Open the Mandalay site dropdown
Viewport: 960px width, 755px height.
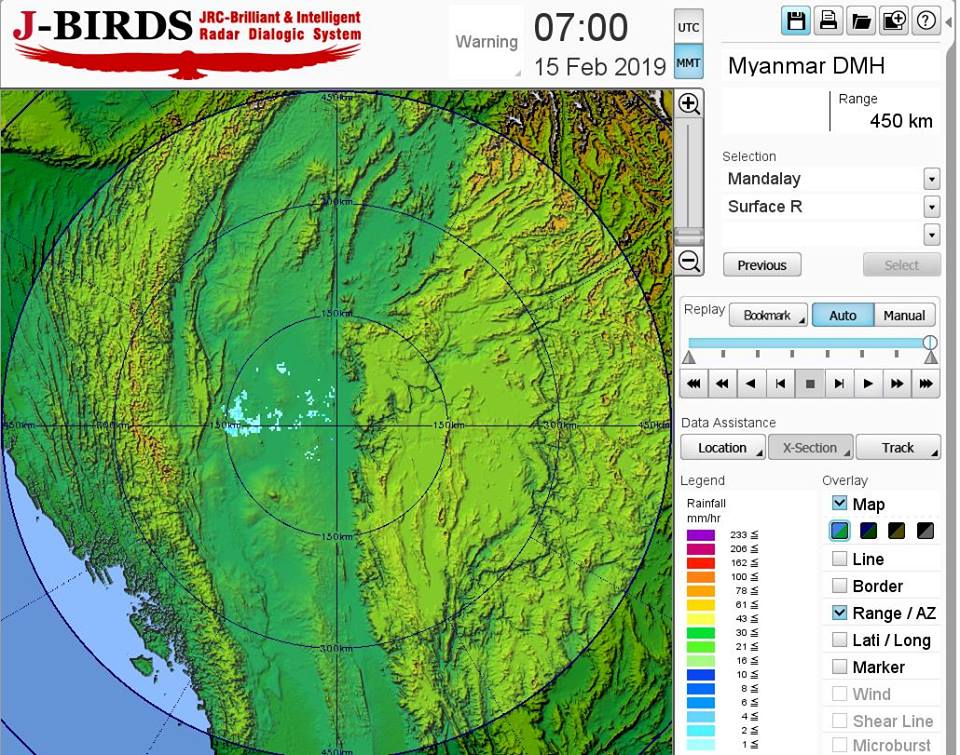coord(931,180)
